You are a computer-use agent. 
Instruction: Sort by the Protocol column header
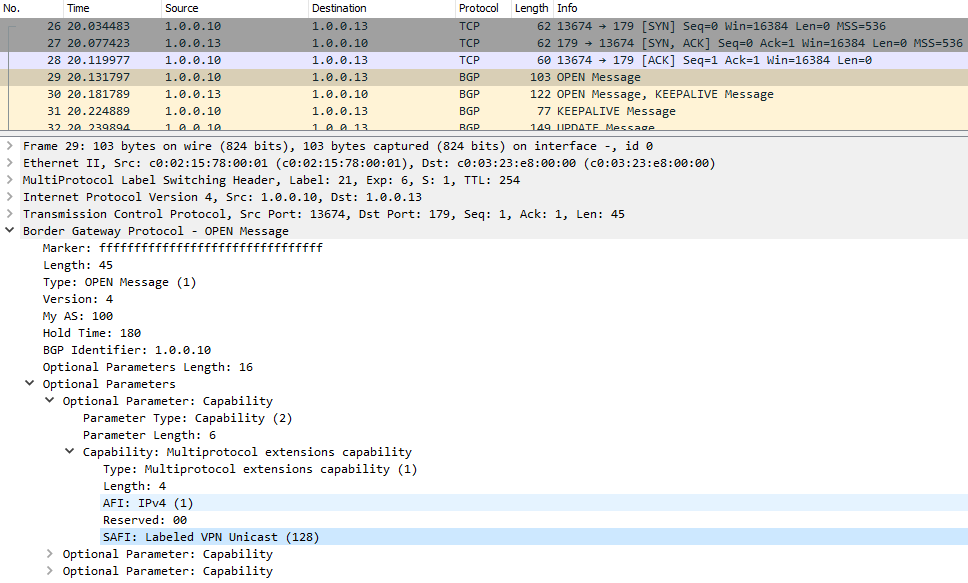click(478, 8)
